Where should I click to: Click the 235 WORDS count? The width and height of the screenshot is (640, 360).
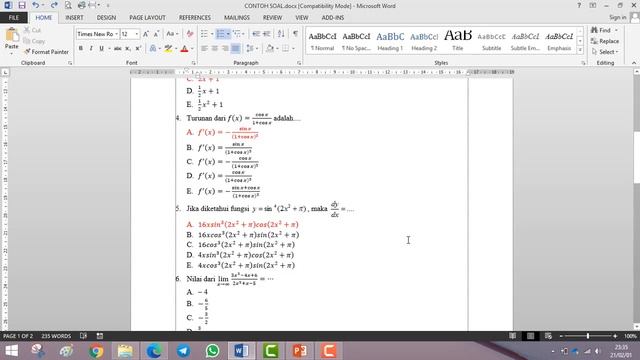56,336
